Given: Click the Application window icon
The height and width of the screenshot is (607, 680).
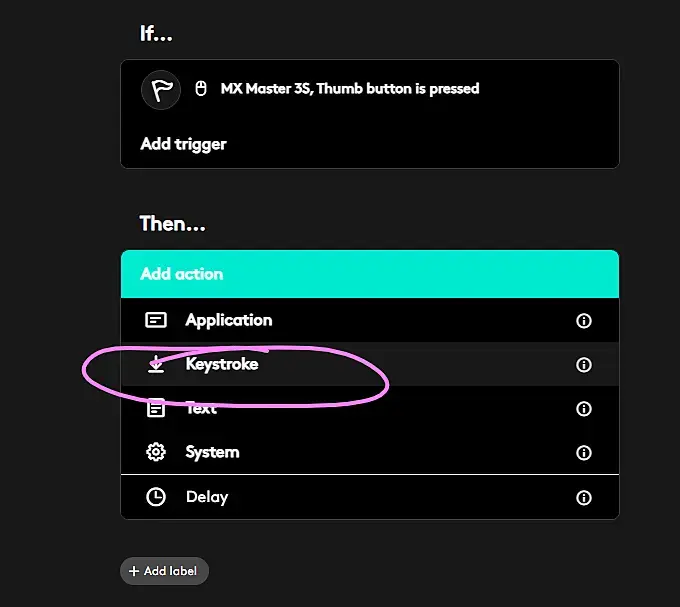Looking at the screenshot, I should click(156, 320).
